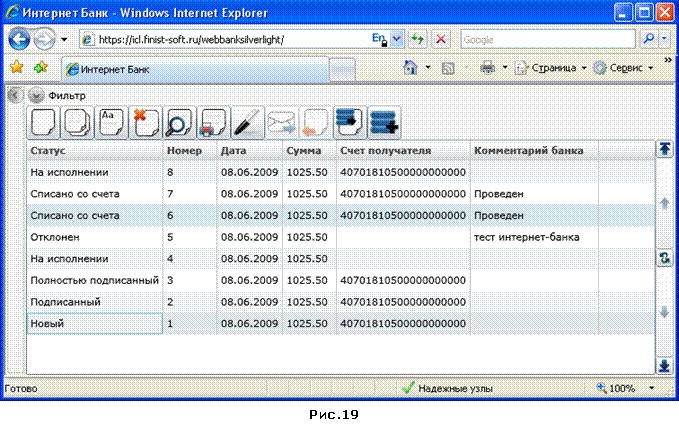The width and height of the screenshot is (679, 430).
Task: Jump to the top of the list
Action: pos(665,149)
